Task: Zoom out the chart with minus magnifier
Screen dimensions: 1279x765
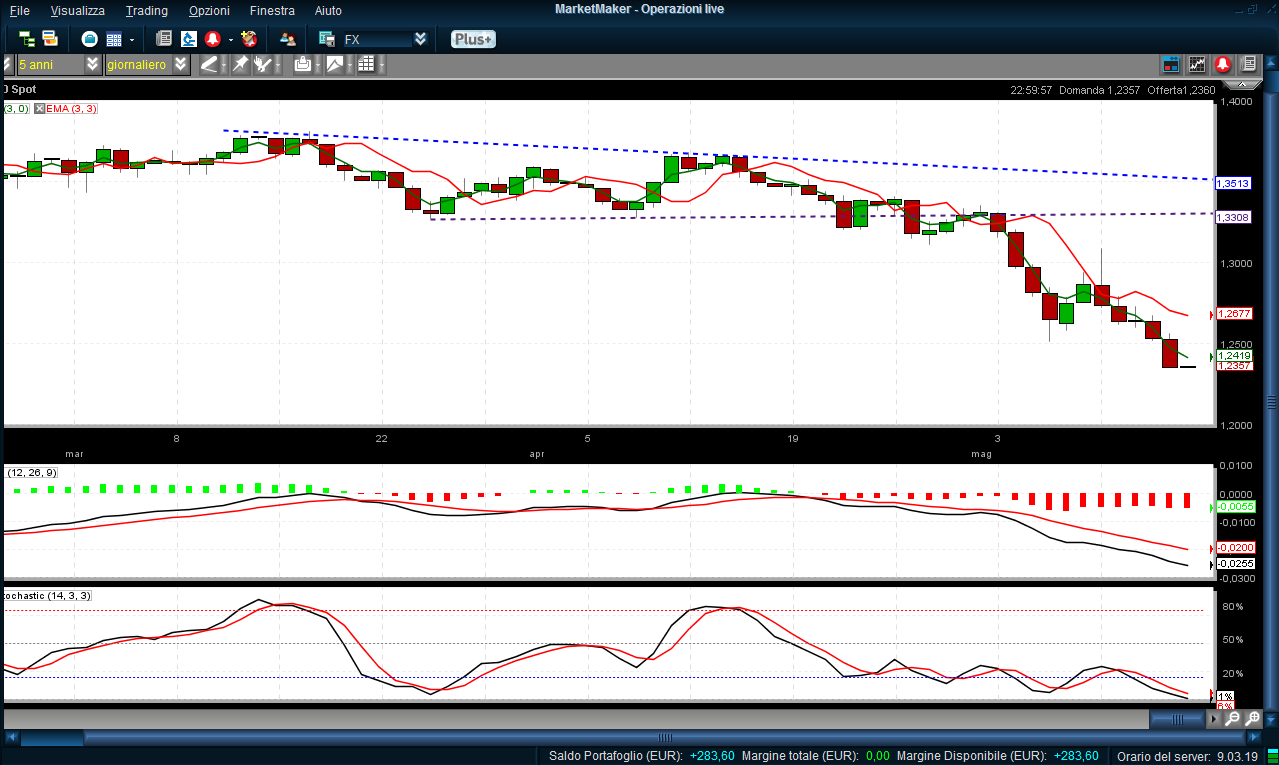Action: 1233,718
